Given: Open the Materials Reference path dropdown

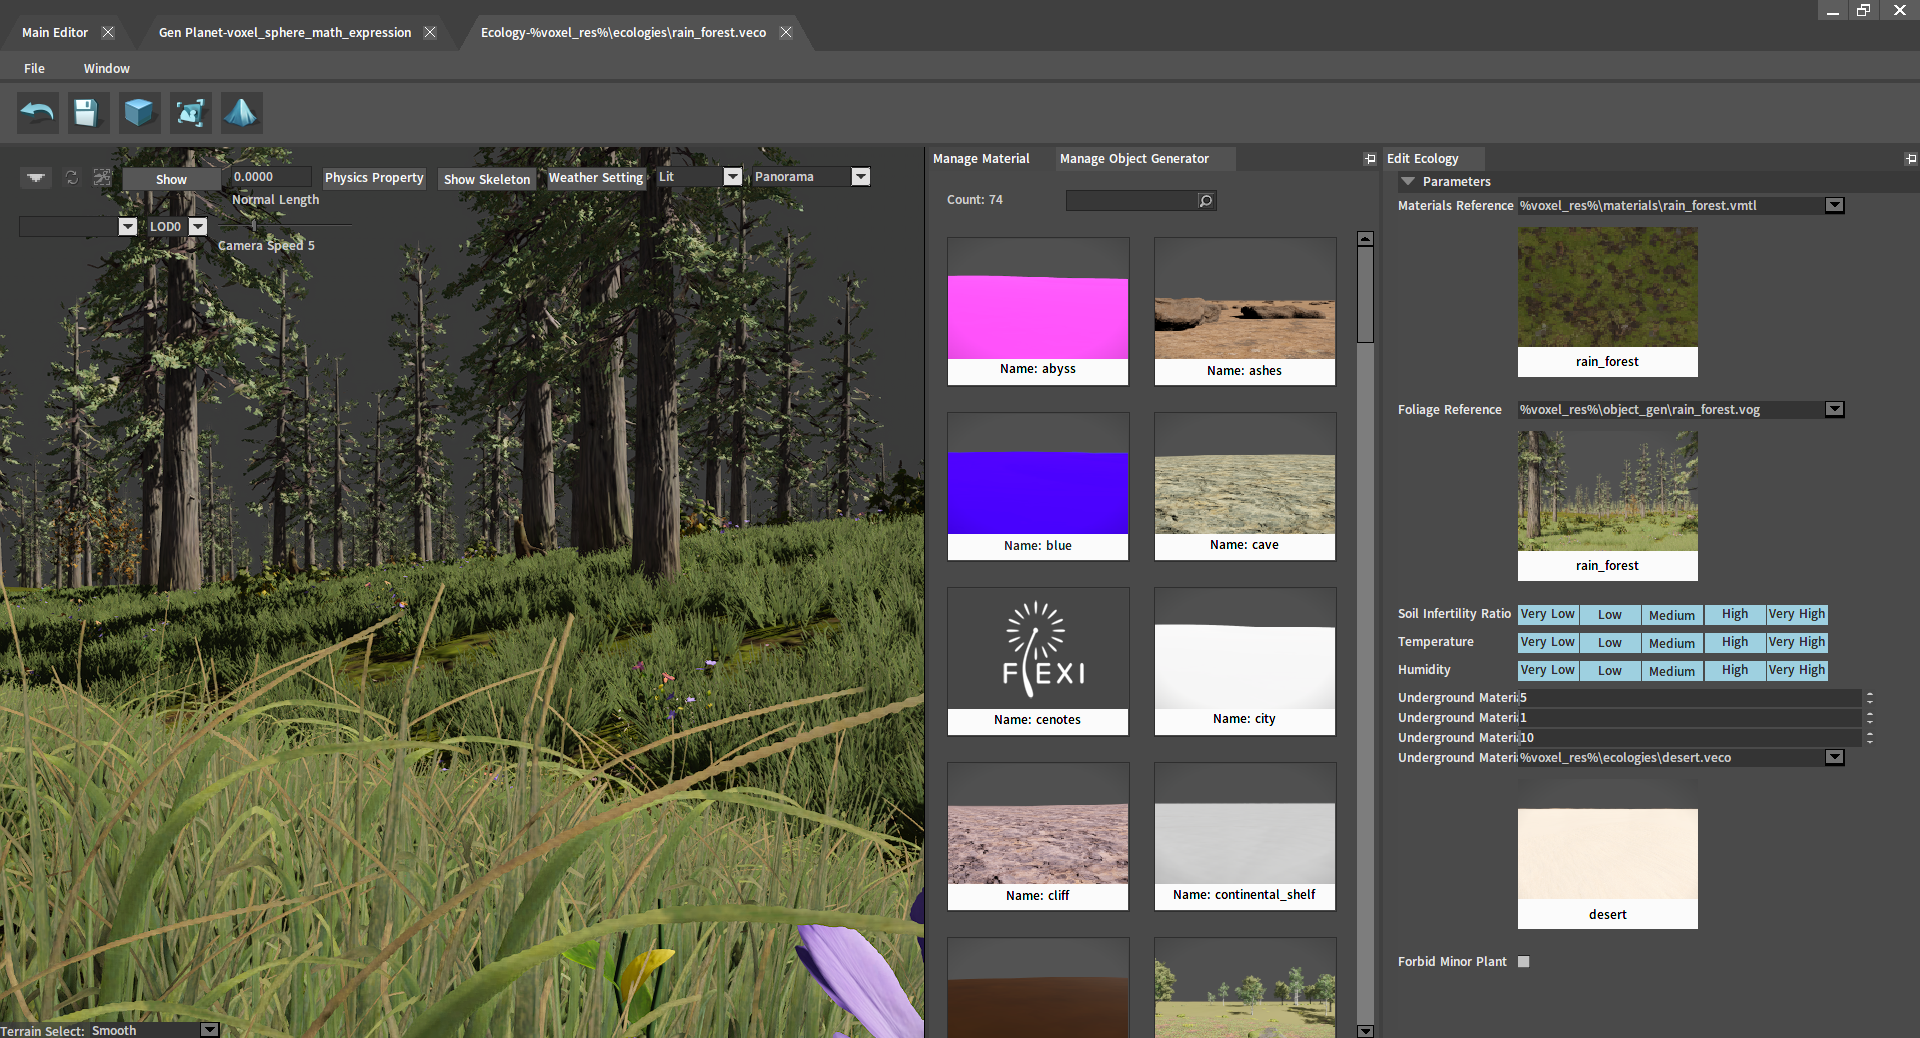Looking at the screenshot, I should [1834, 205].
